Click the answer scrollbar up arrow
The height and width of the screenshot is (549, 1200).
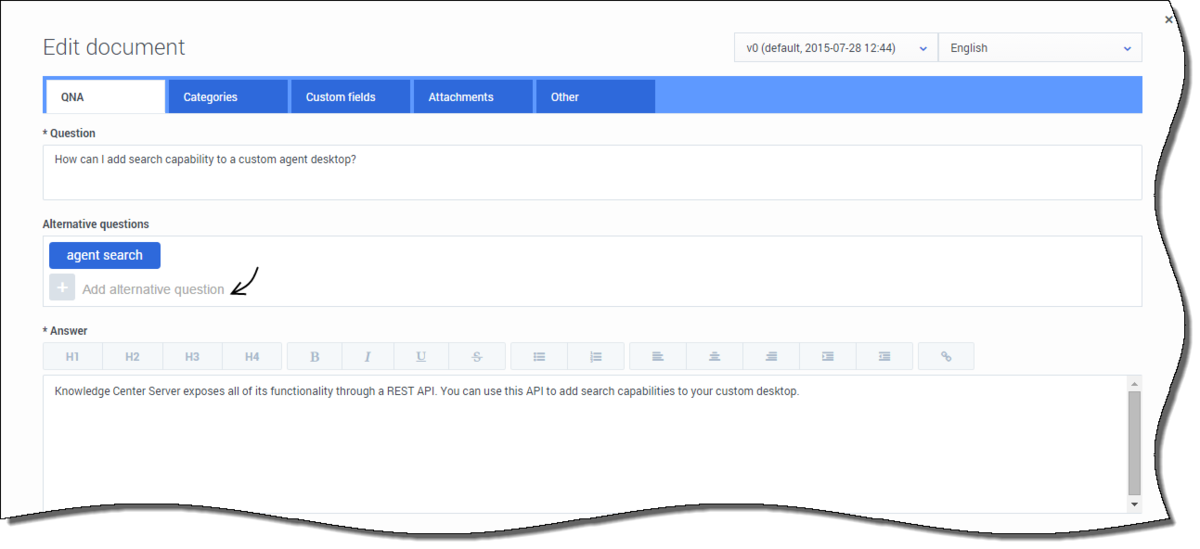click(x=1134, y=383)
